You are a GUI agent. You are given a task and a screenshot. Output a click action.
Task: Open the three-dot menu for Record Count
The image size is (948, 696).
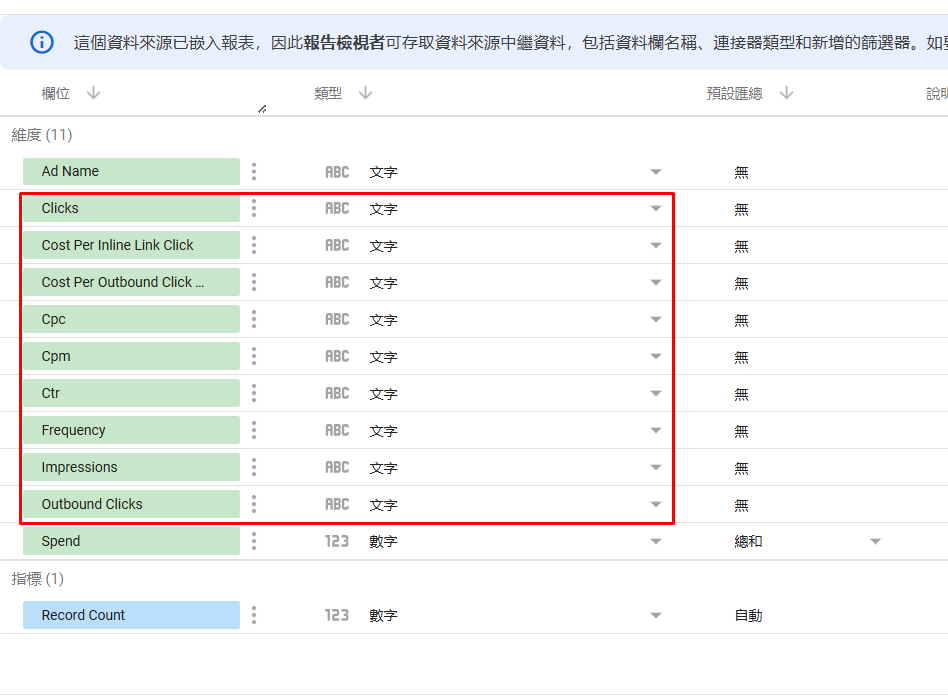254,615
